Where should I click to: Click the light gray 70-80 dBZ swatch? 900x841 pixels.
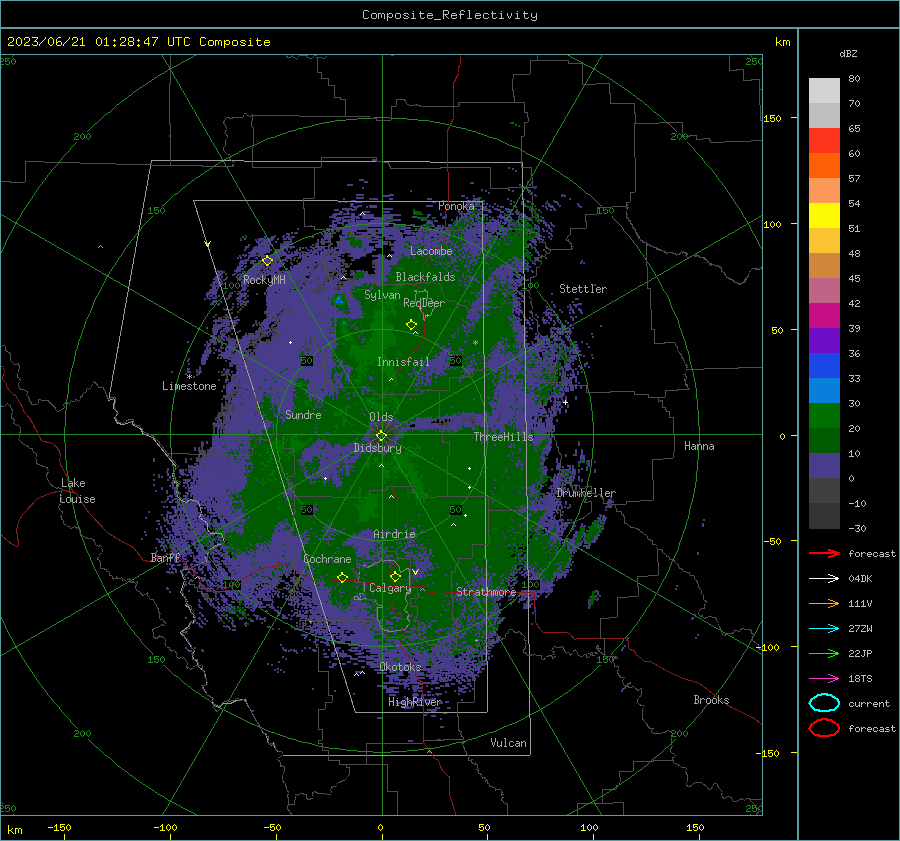[x=824, y=91]
